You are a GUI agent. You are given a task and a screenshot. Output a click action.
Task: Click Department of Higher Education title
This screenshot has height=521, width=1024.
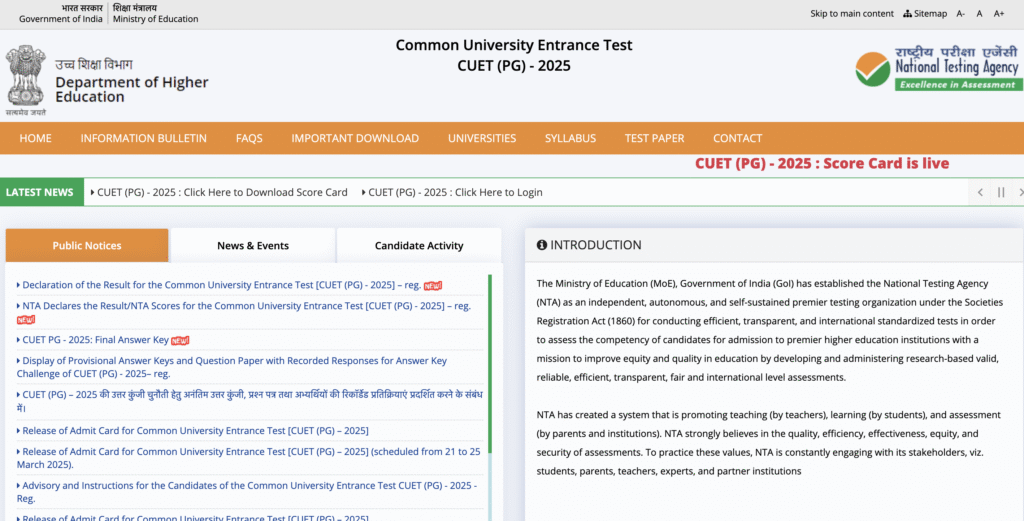pos(132,89)
